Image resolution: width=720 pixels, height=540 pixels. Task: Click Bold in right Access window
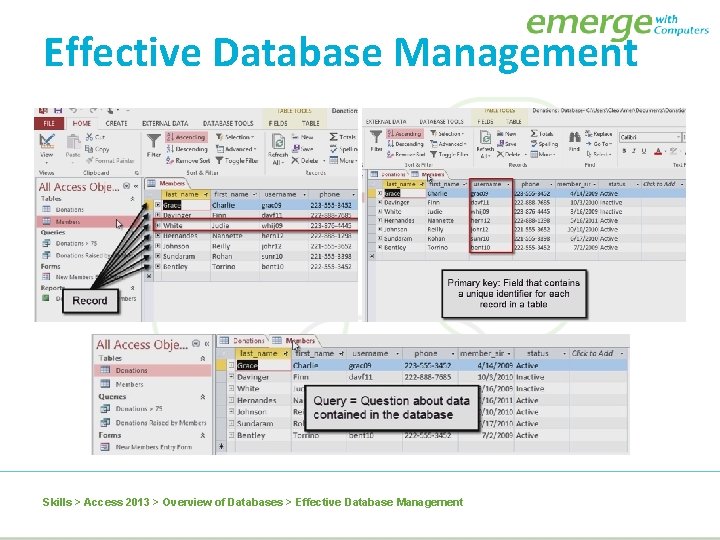click(x=624, y=151)
